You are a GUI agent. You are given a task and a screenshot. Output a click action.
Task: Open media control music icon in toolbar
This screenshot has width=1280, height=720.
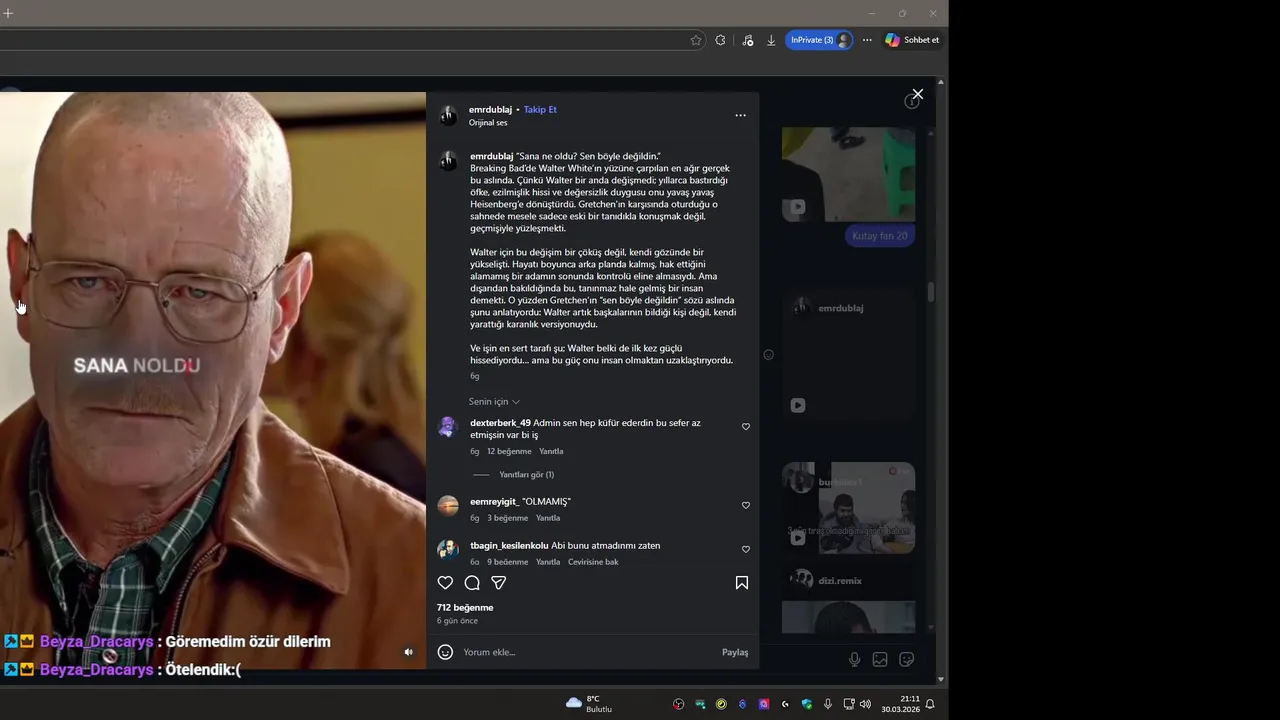pos(747,40)
